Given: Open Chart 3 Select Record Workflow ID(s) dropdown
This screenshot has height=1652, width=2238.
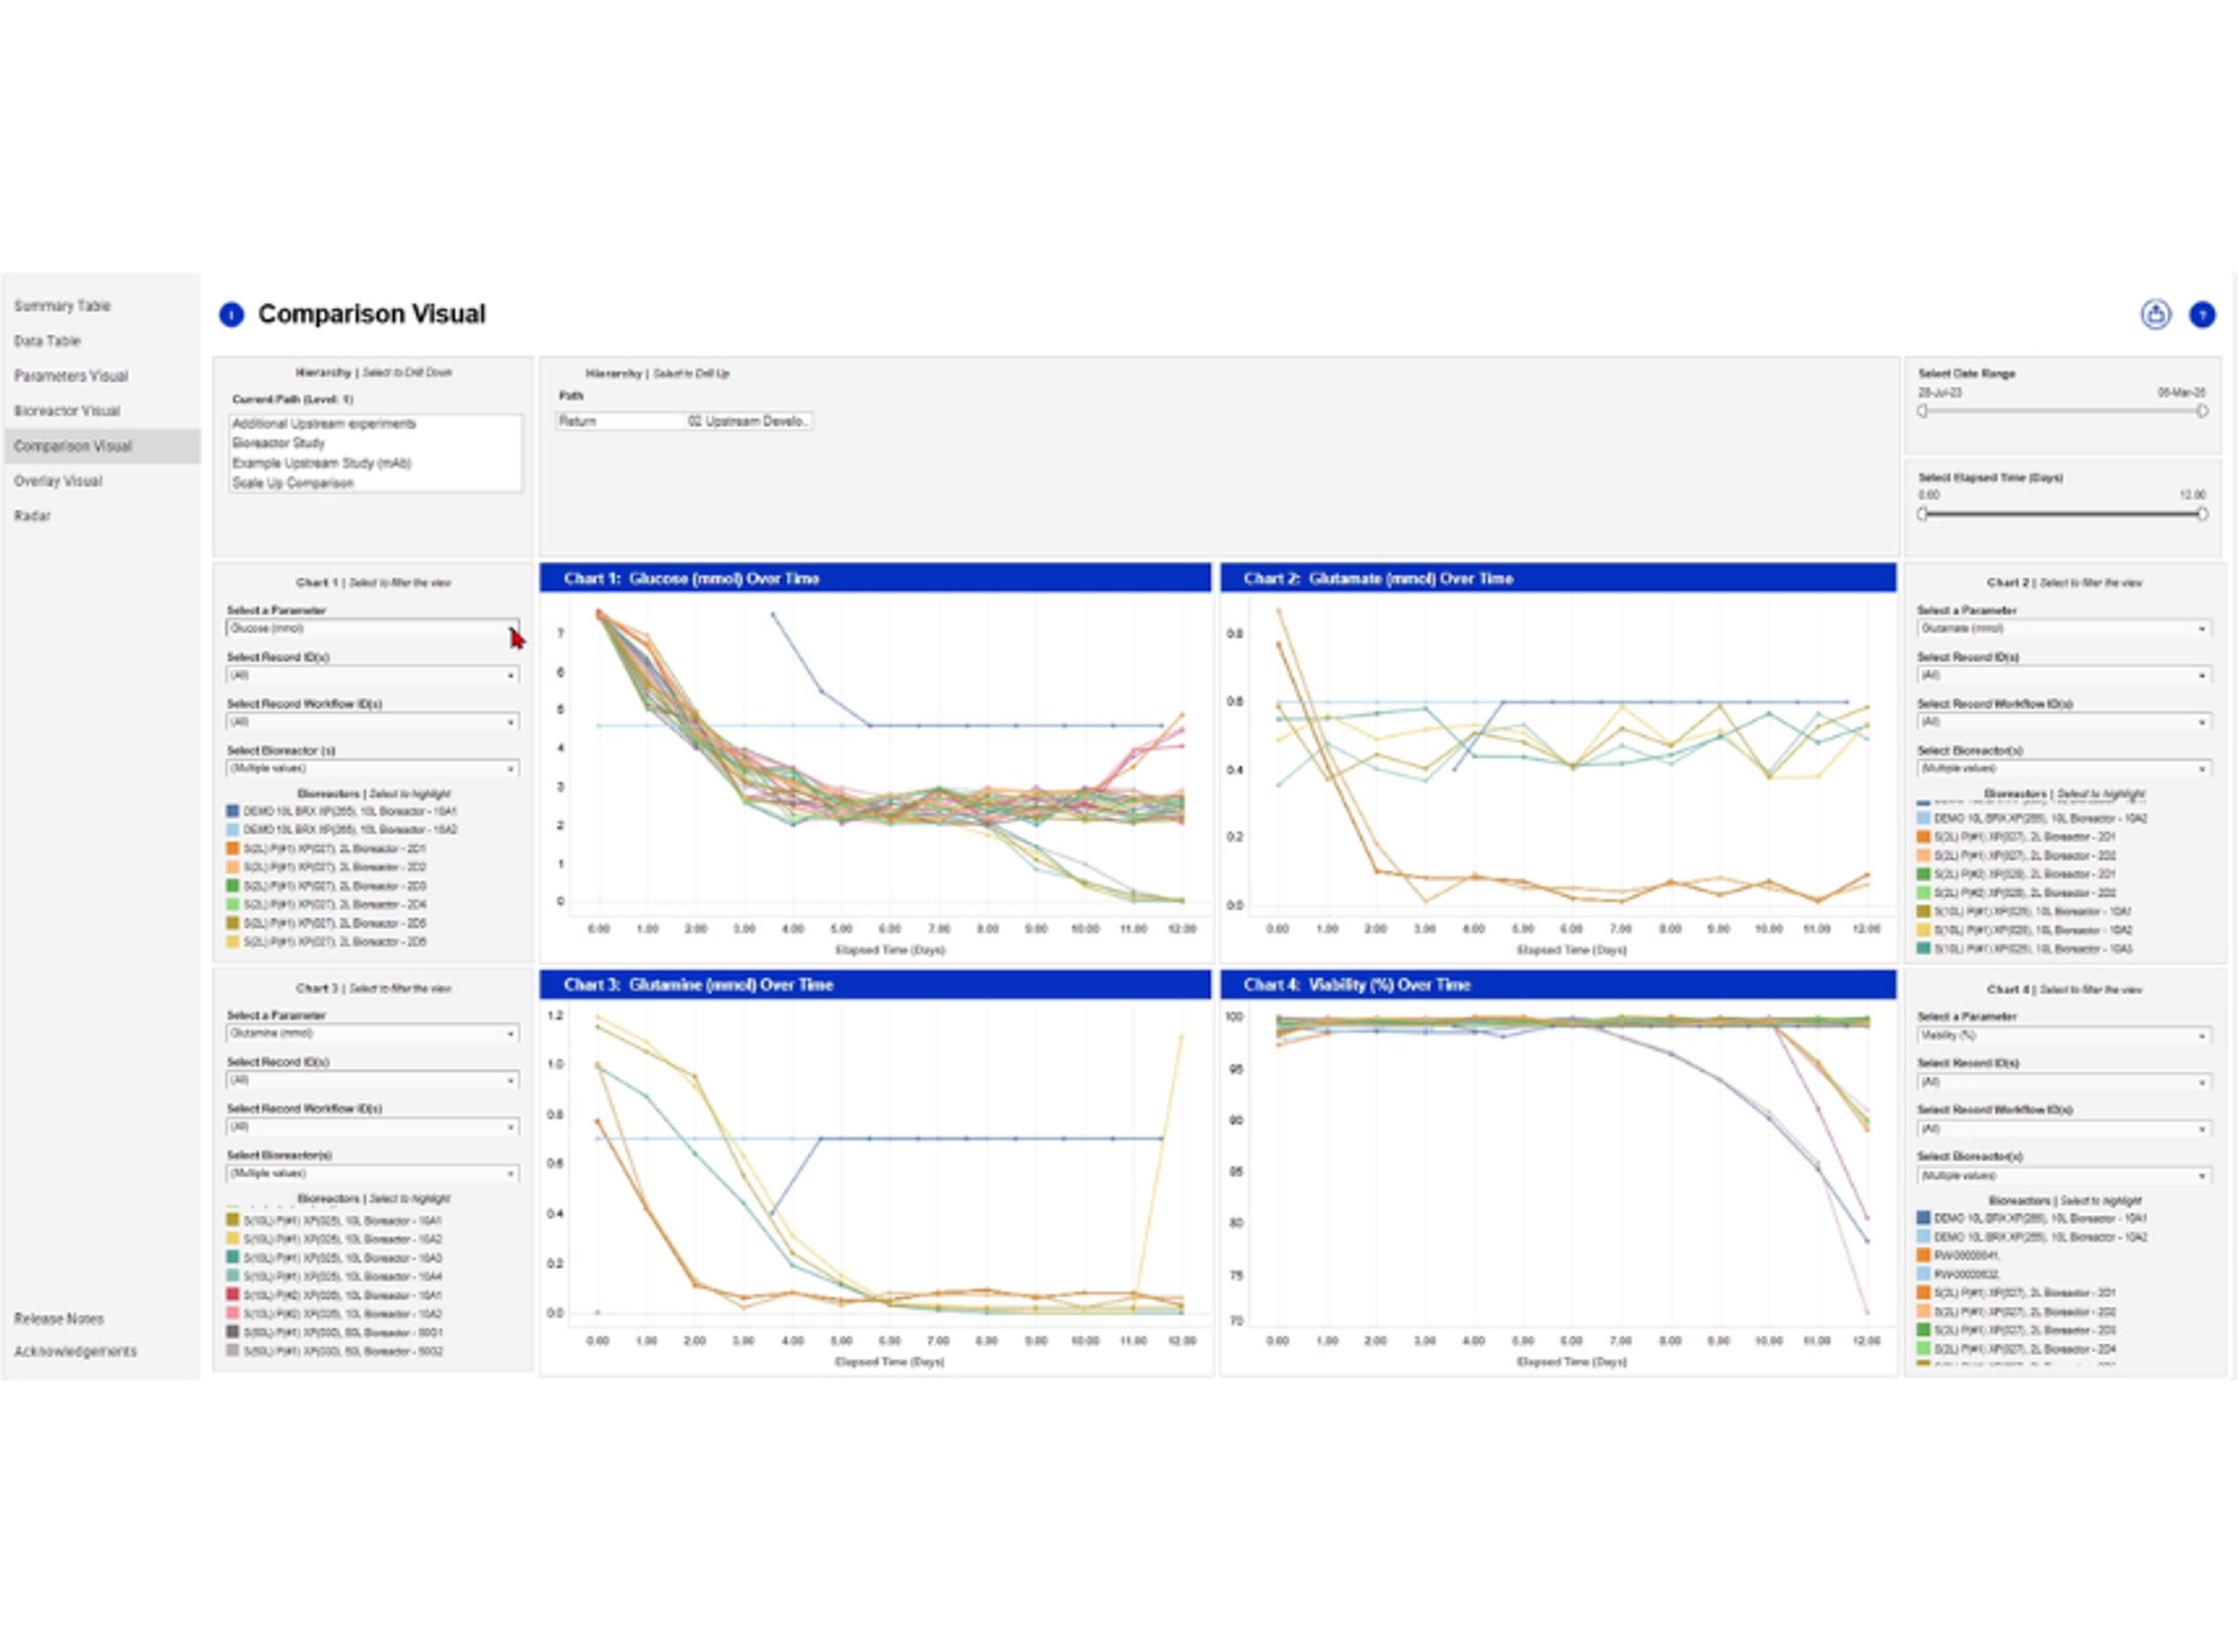Looking at the screenshot, I should coord(372,1127).
